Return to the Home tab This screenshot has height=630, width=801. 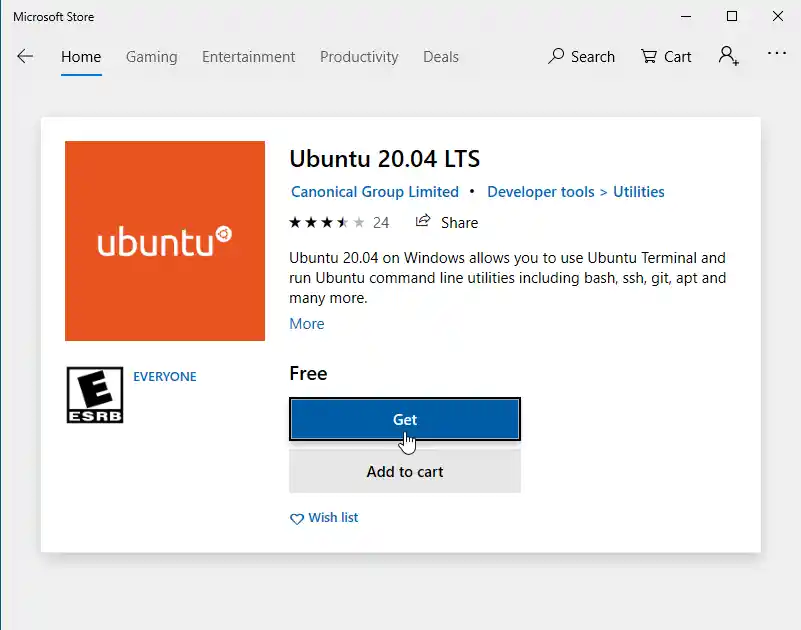click(81, 57)
